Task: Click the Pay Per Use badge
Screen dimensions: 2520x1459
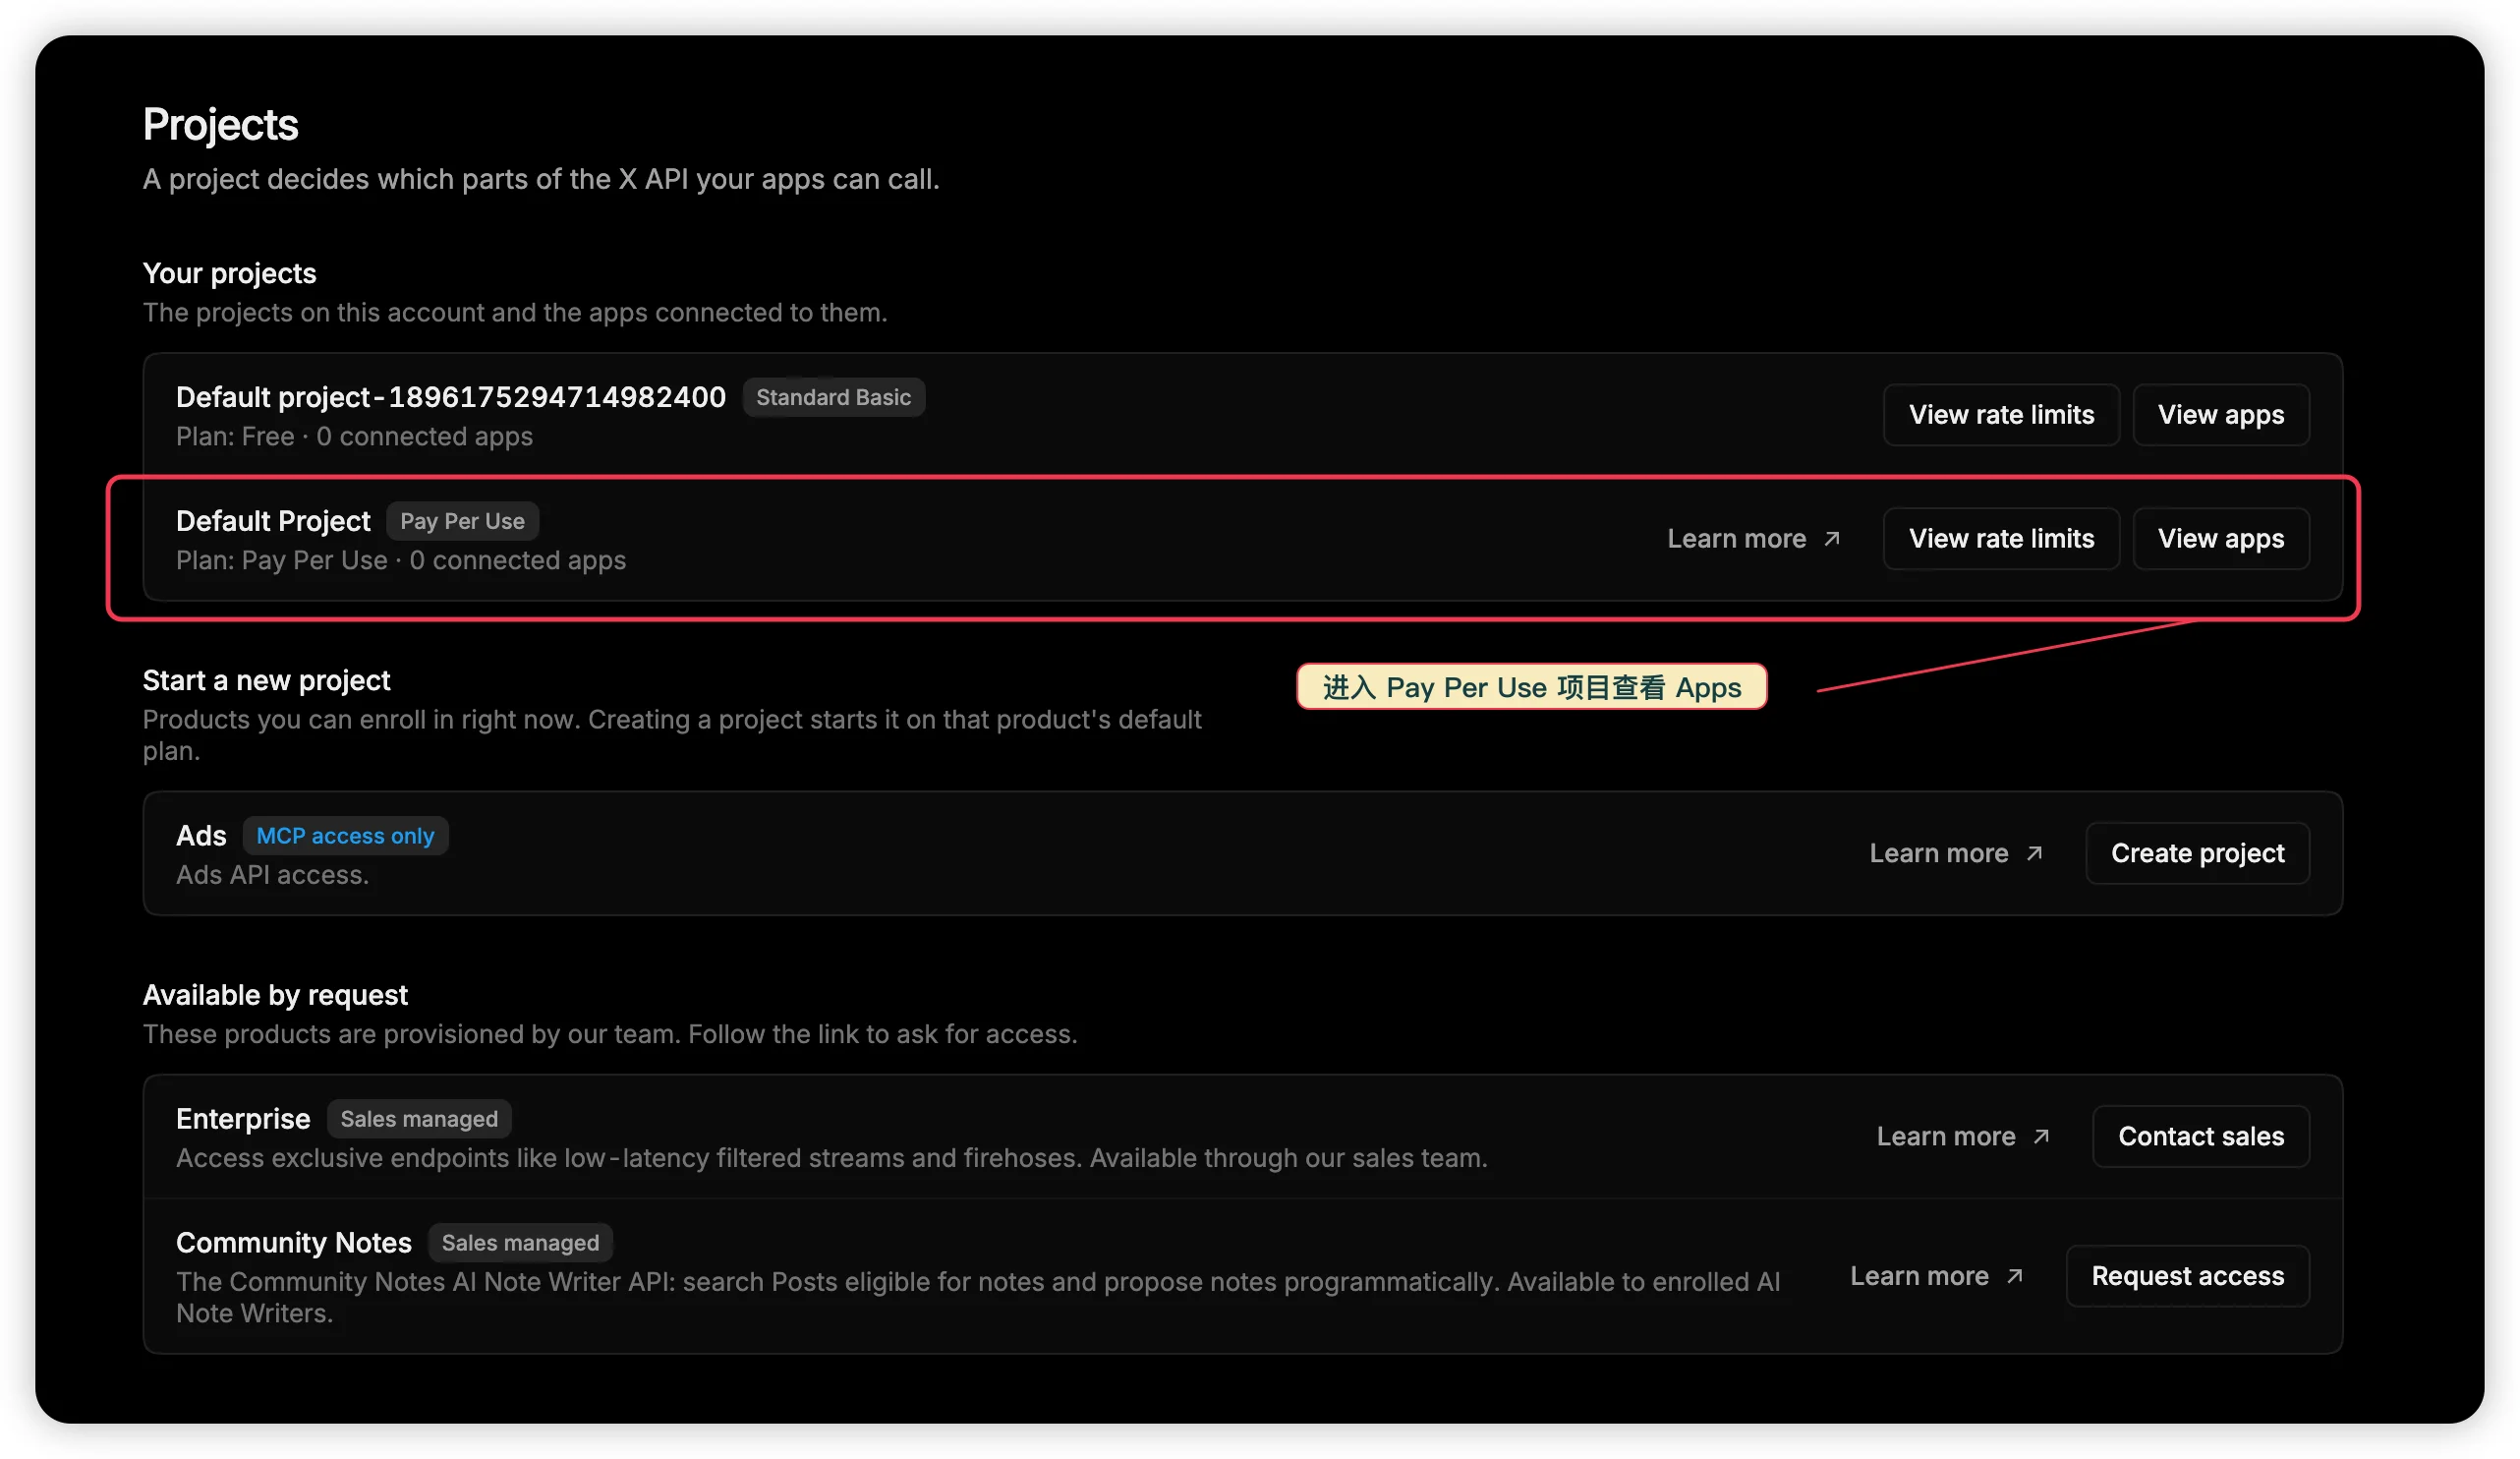Action: pos(462,521)
